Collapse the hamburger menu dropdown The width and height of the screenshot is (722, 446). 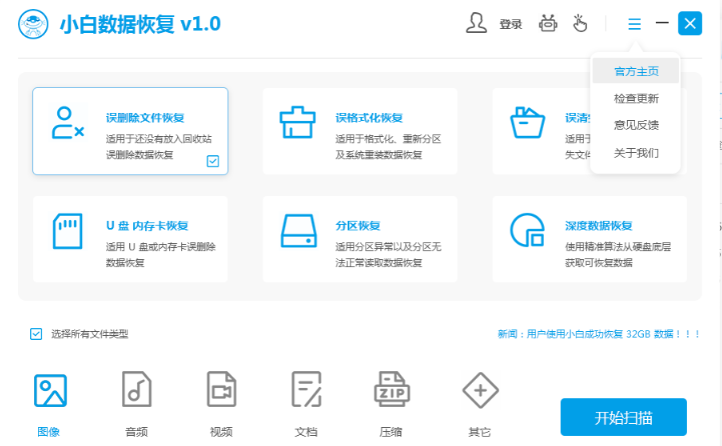(x=635, y=23)
